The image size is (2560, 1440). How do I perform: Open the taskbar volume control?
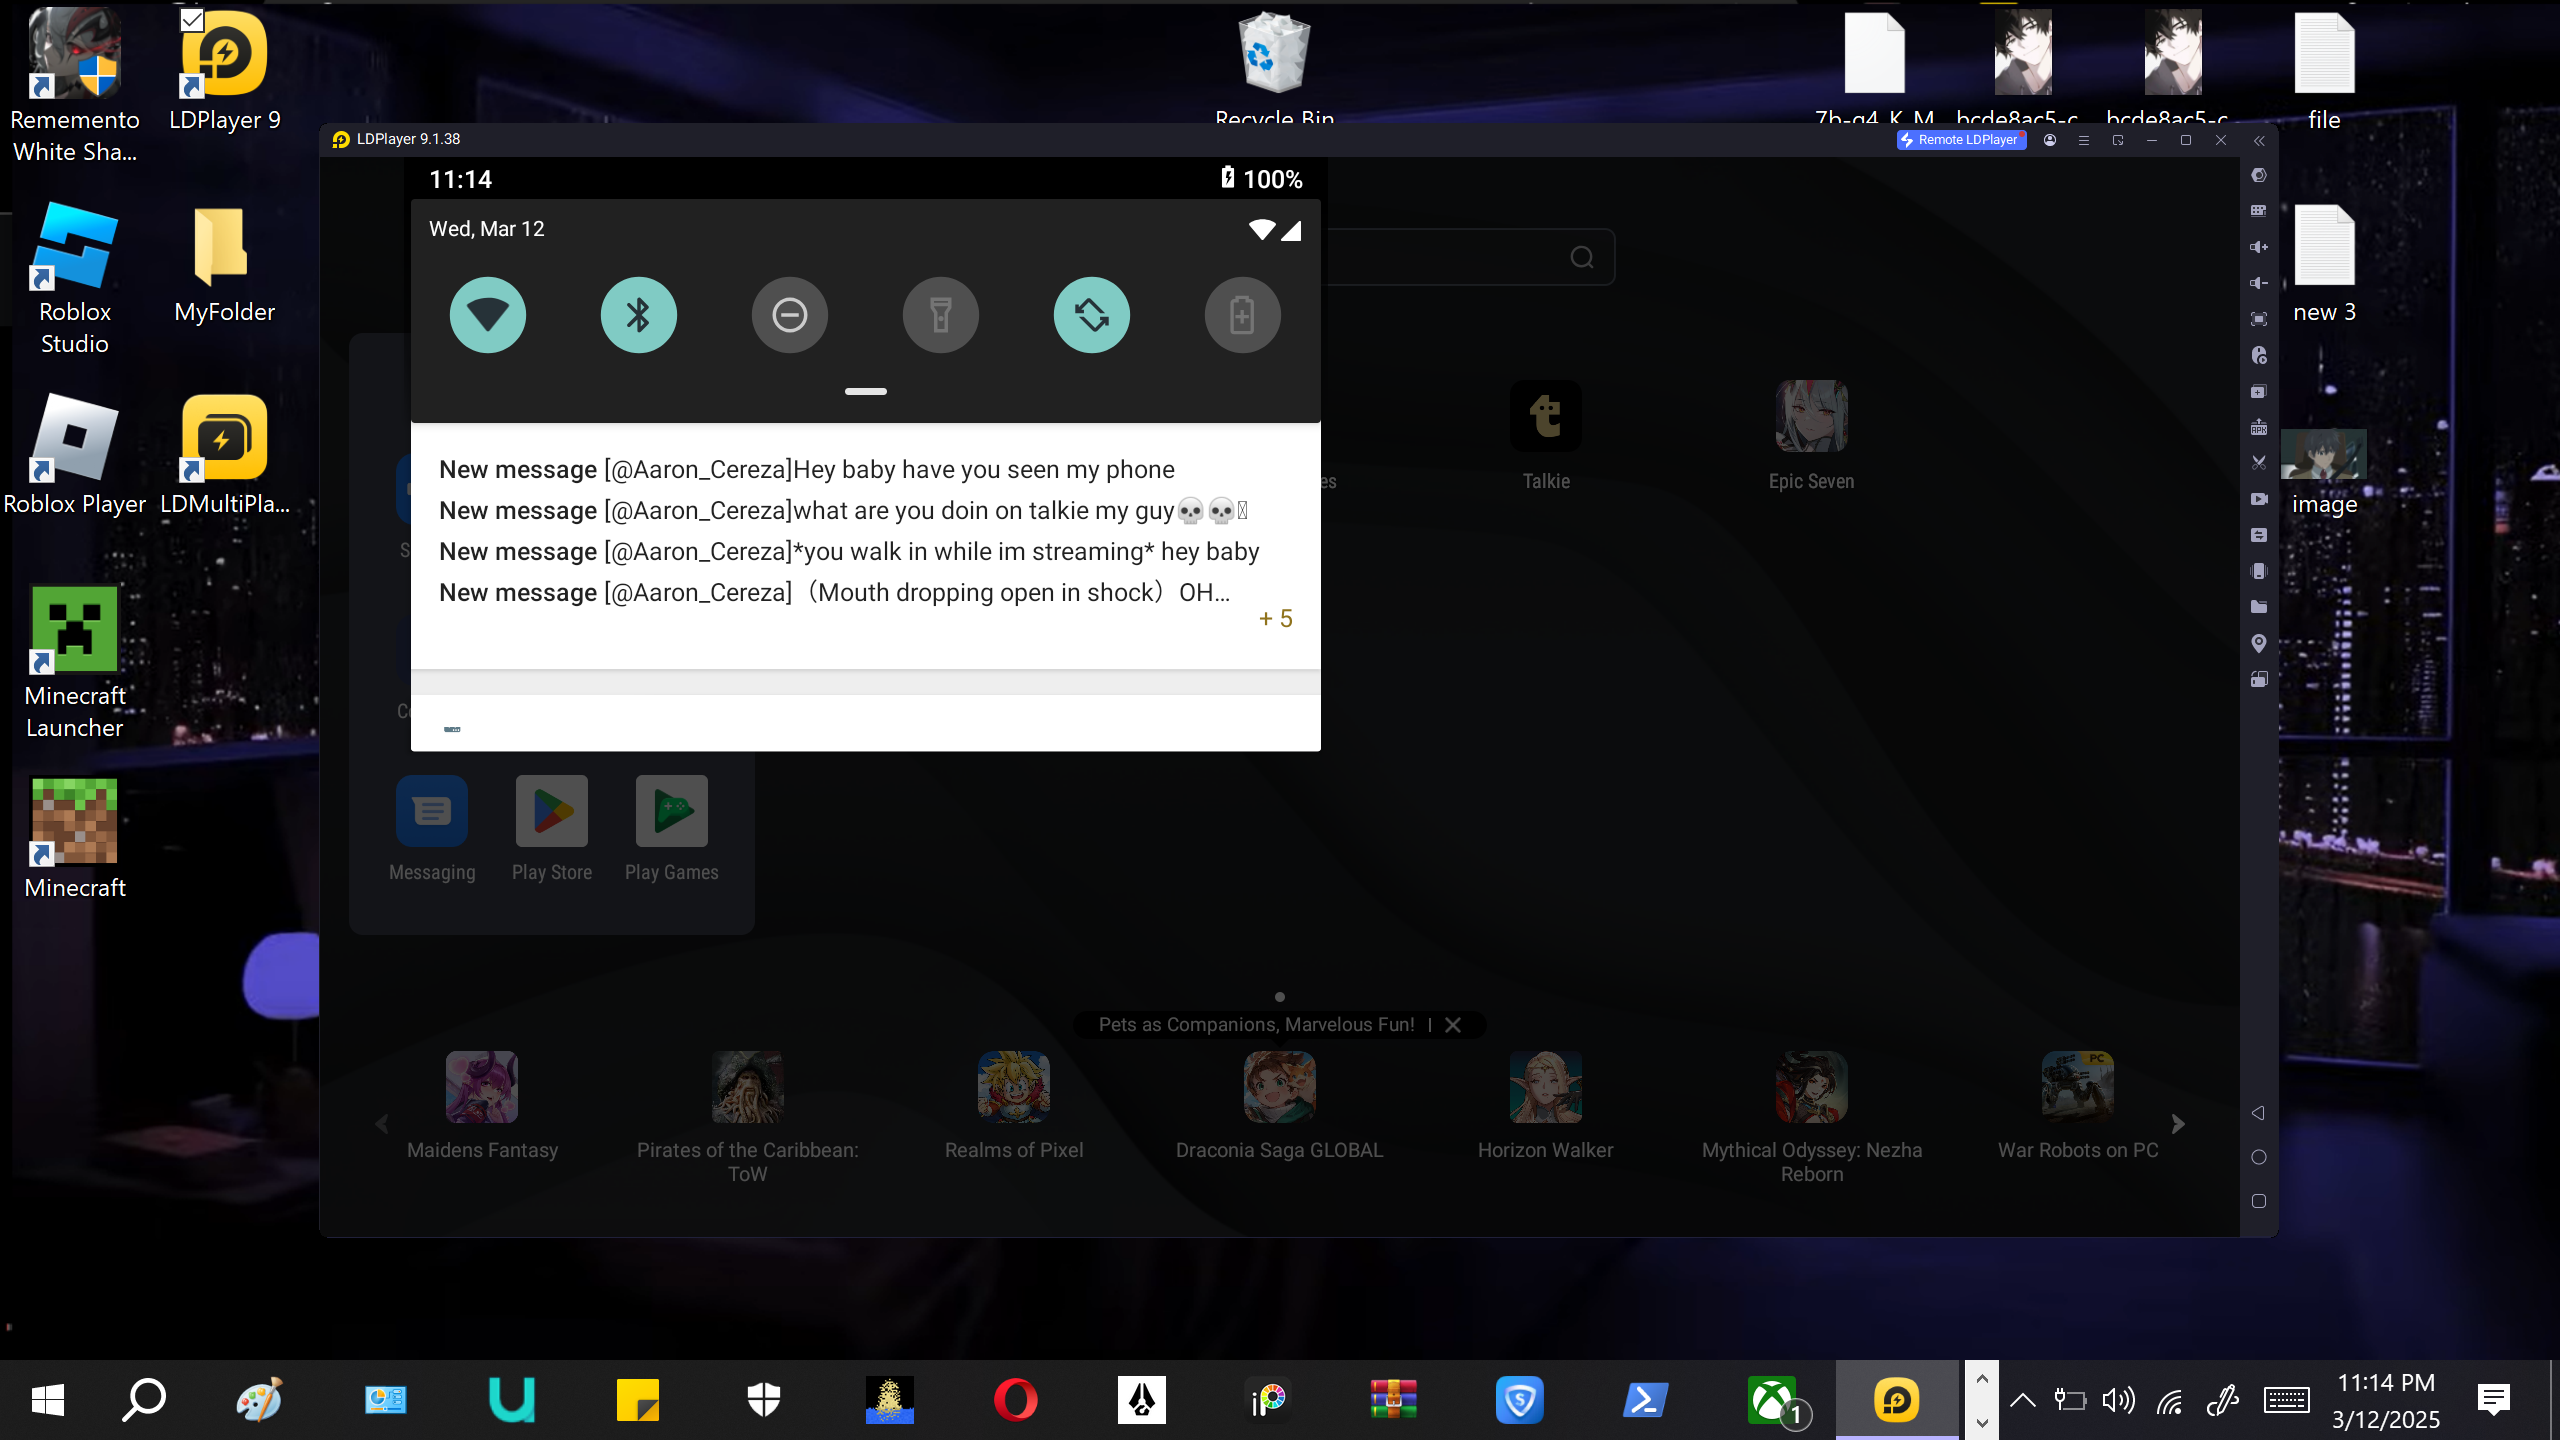click(2118, 1400)
